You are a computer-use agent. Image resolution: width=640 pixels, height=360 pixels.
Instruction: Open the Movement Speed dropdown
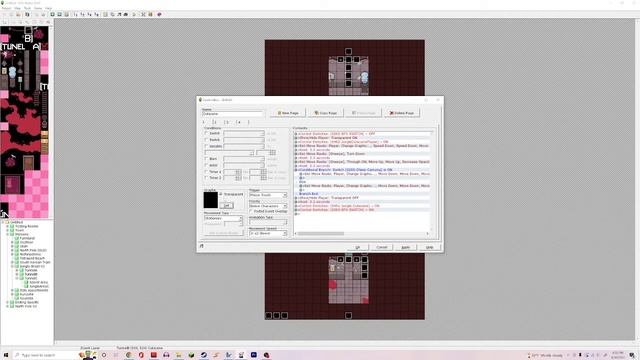[x=268, y=233]
